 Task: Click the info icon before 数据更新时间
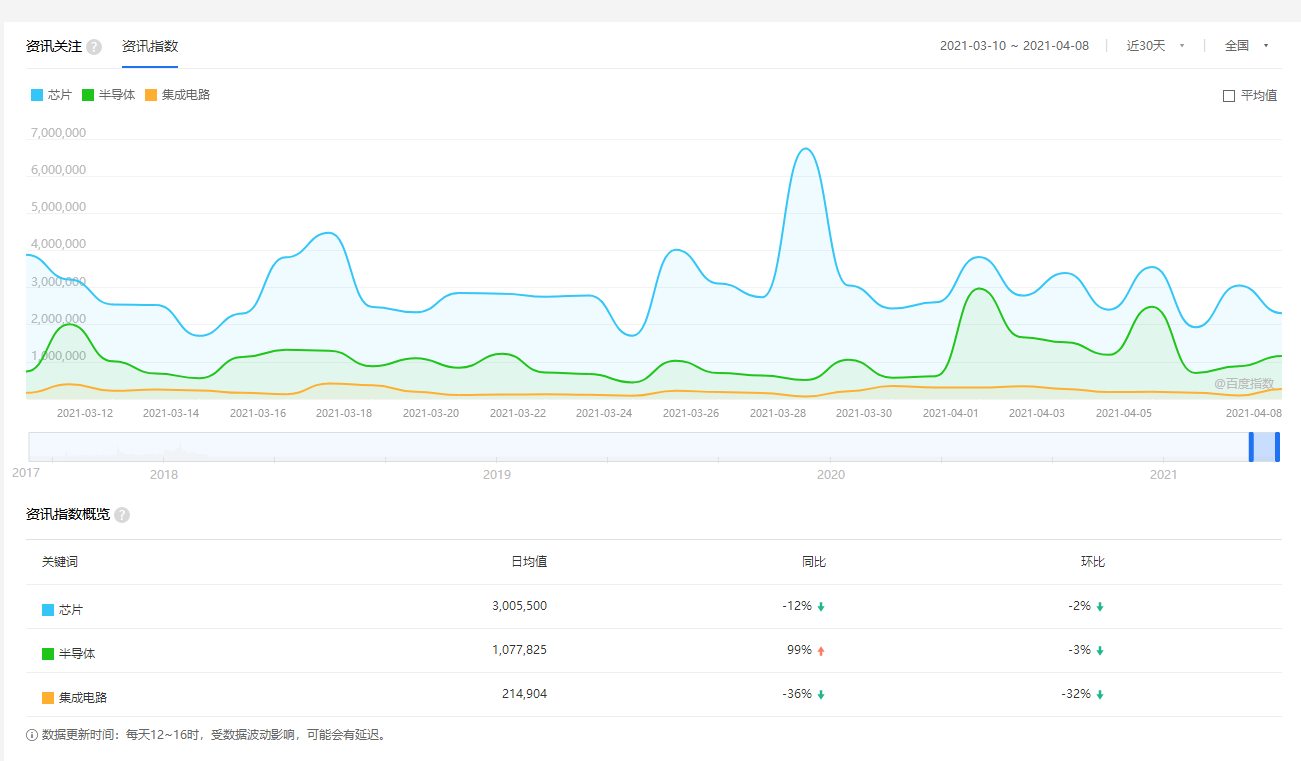(32, 735)
